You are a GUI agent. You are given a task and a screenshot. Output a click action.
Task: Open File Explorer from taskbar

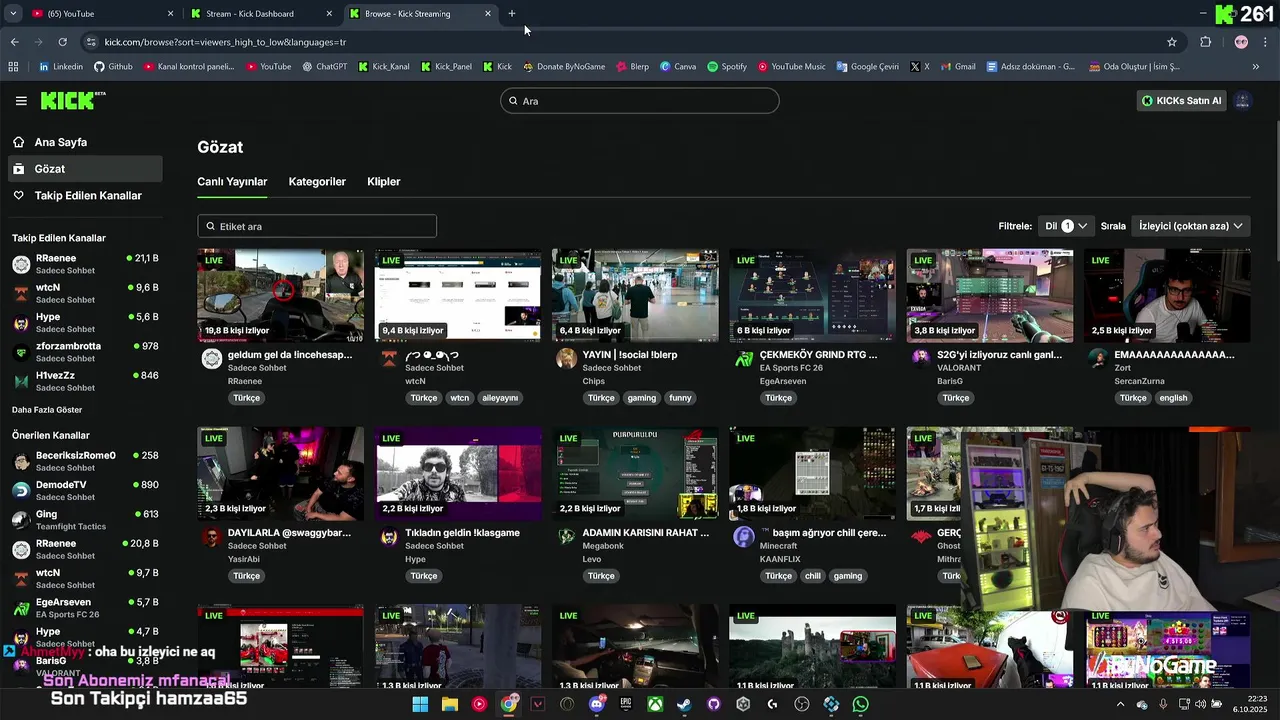pyautogui.click(x=450, y=704)
